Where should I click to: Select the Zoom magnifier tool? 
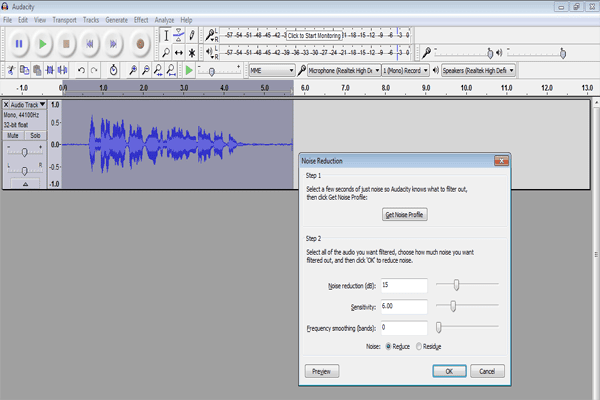click(x=166, y=52)
